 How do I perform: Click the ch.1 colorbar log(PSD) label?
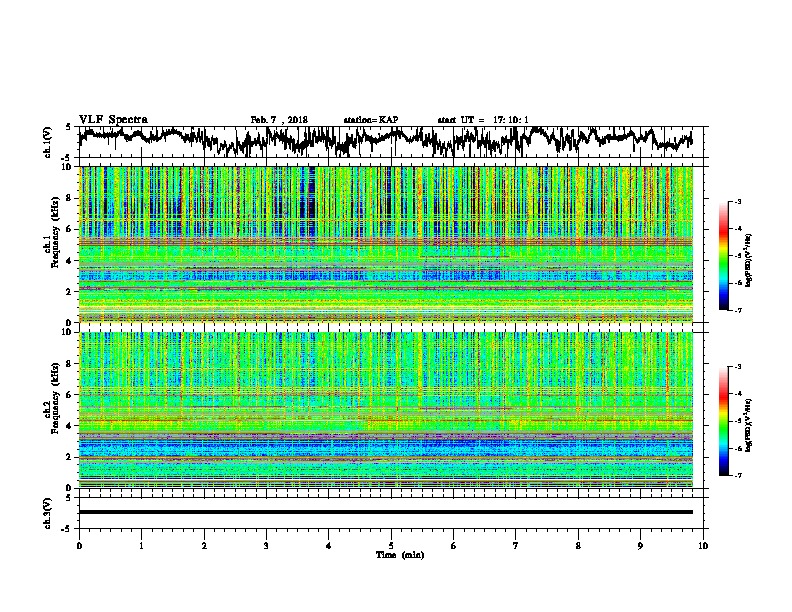pos(748,261)
